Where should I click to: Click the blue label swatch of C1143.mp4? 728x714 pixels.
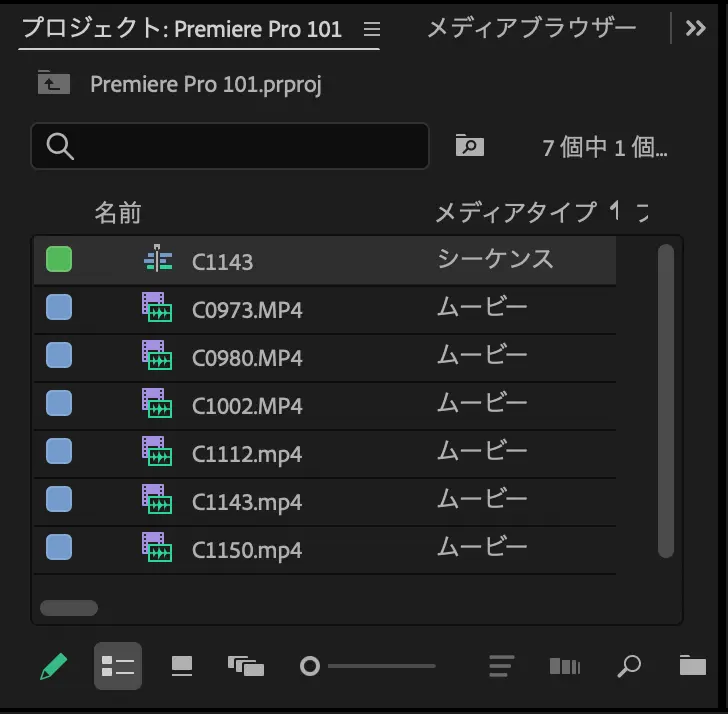59,499
